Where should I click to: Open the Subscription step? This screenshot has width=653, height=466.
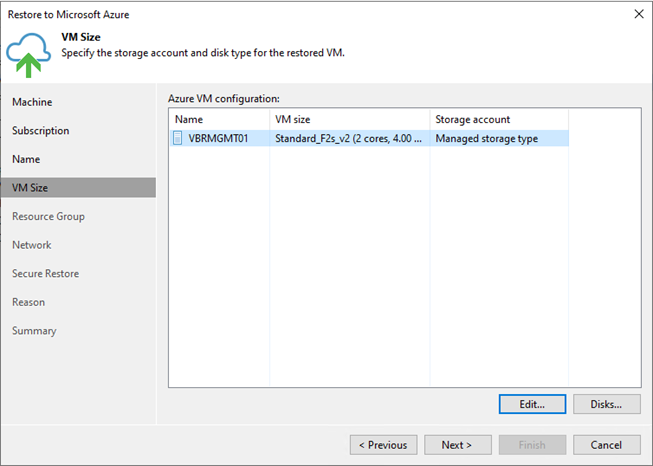[x=41, y=131]
